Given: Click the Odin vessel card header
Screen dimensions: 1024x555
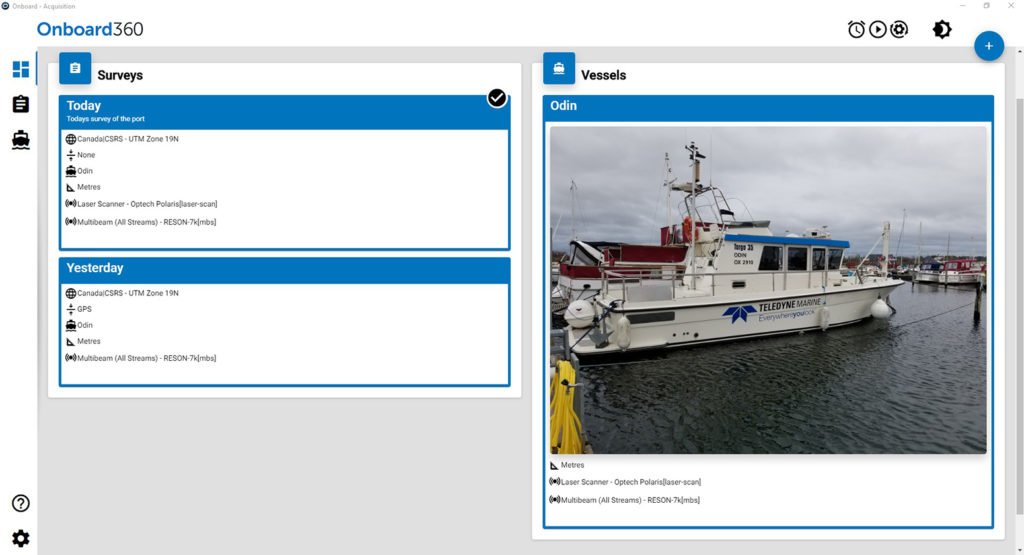Looking at the screenshot, I should 768,106.
